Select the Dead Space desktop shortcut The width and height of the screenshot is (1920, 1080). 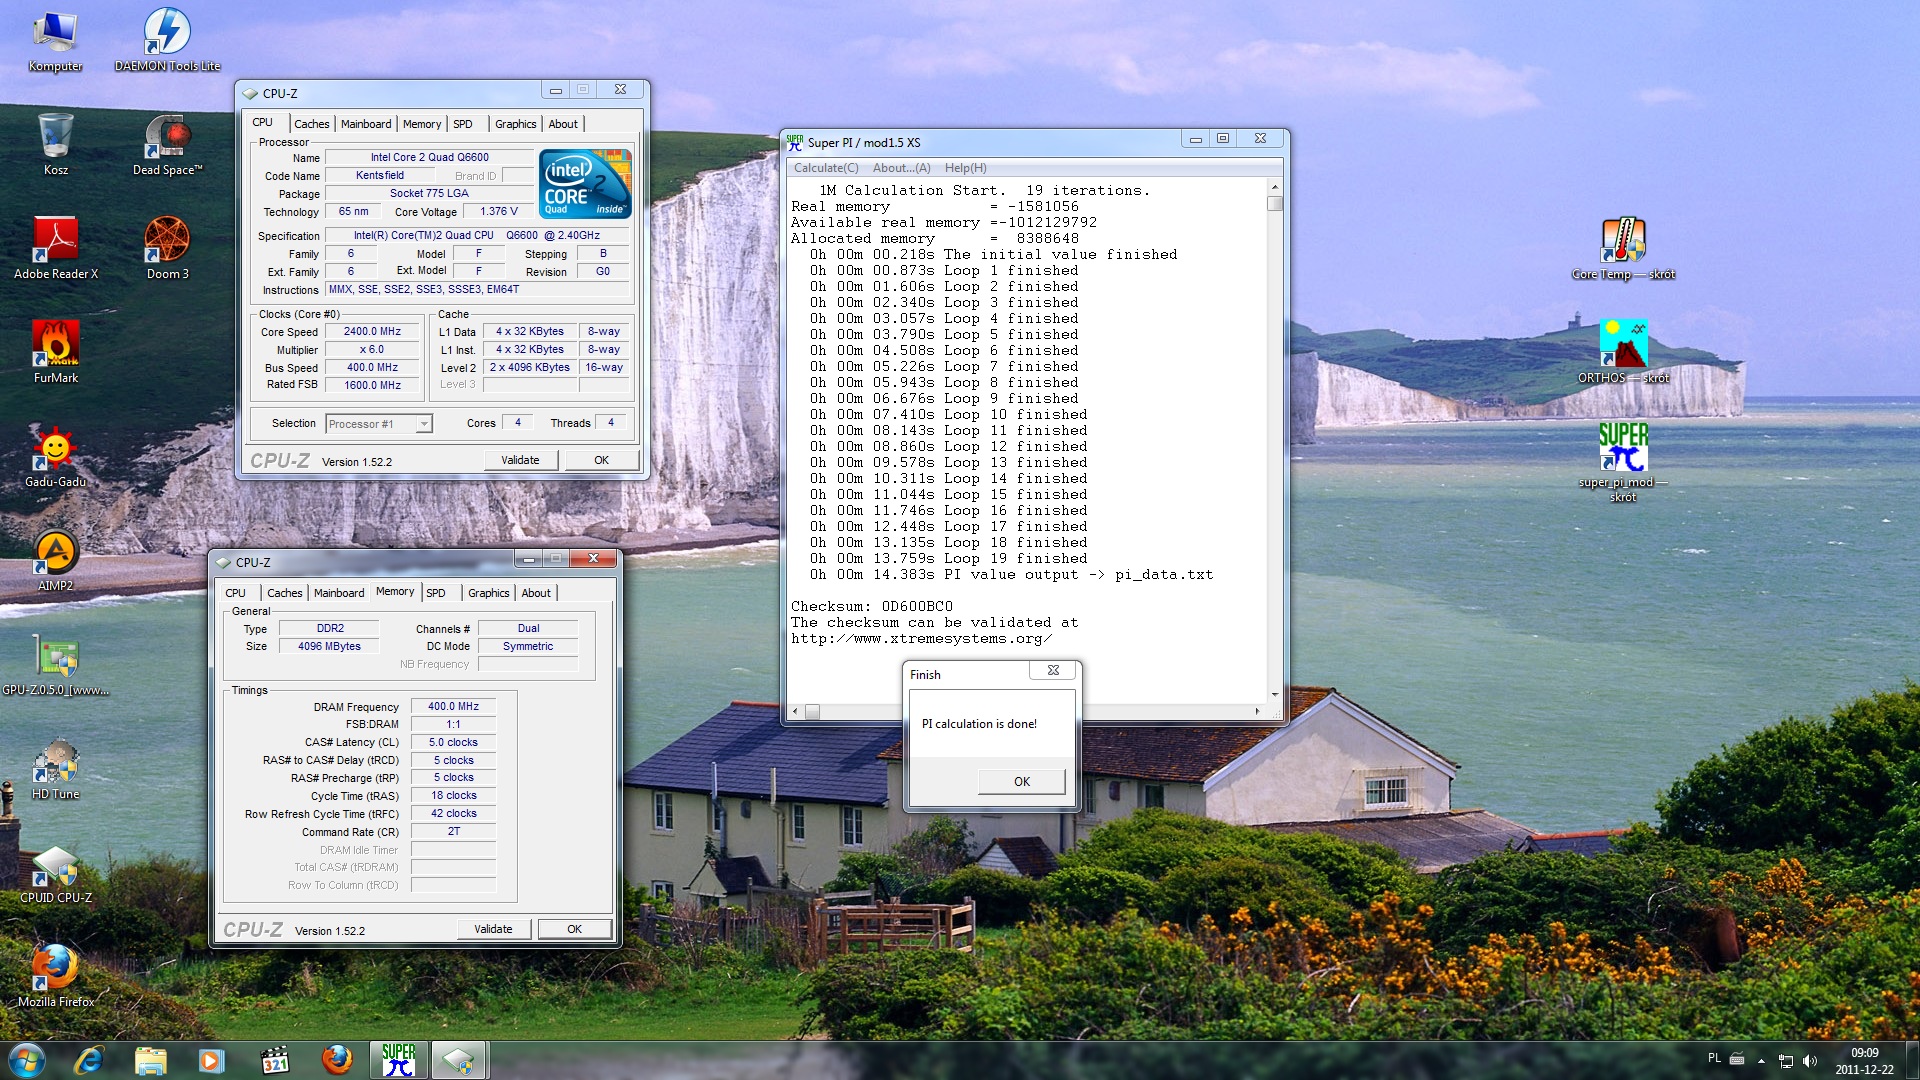tap(168, 144)
